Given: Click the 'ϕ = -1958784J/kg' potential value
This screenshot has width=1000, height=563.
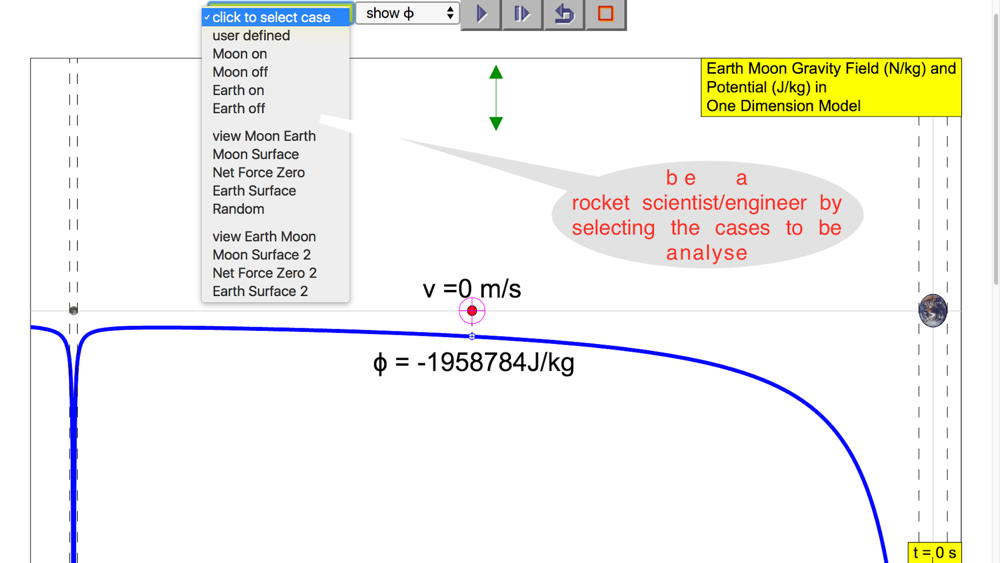Looking at the screenshot, I should (x=474, y=363).
